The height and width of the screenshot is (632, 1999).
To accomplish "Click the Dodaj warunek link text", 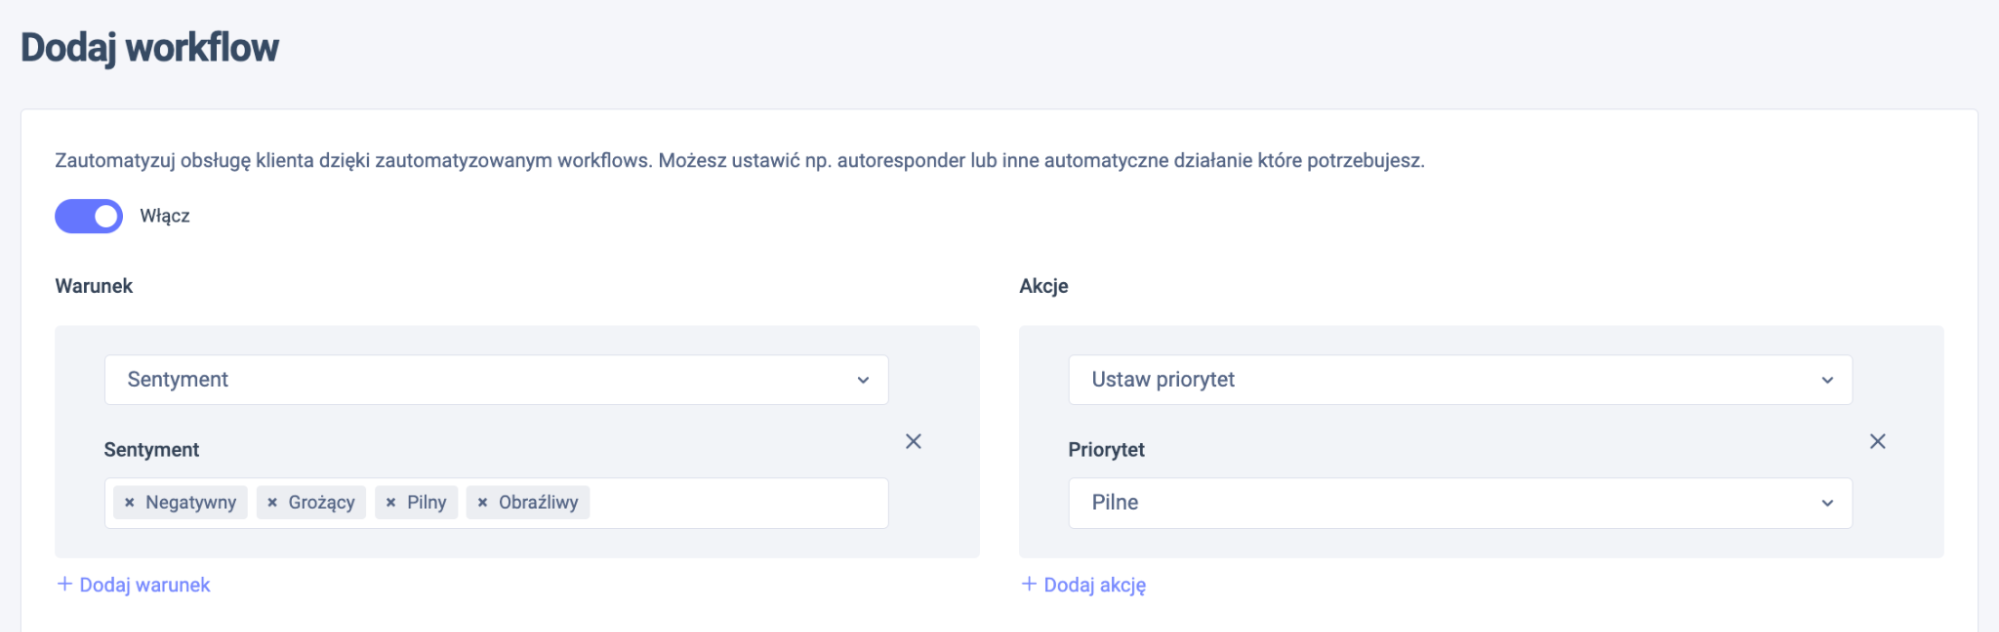I will tap(145, 585).
